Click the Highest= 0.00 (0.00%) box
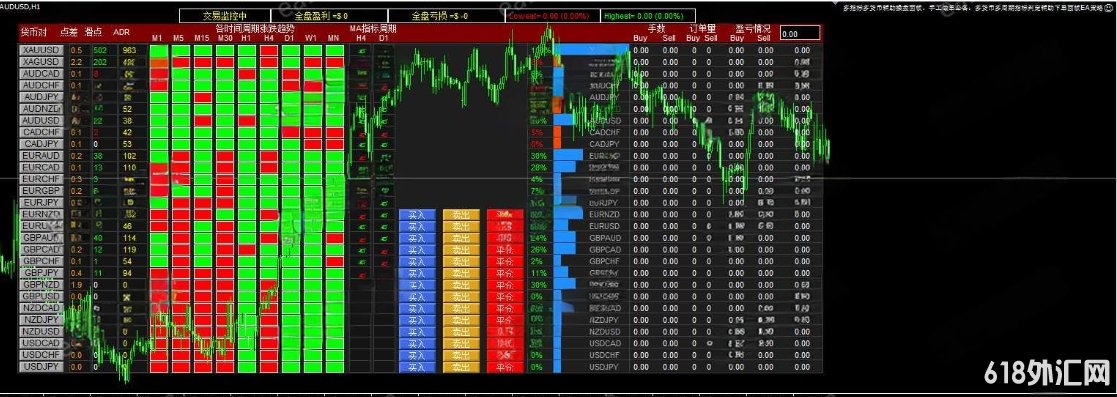The height and width of the screenshot is (397, 1117). point(647,16)
